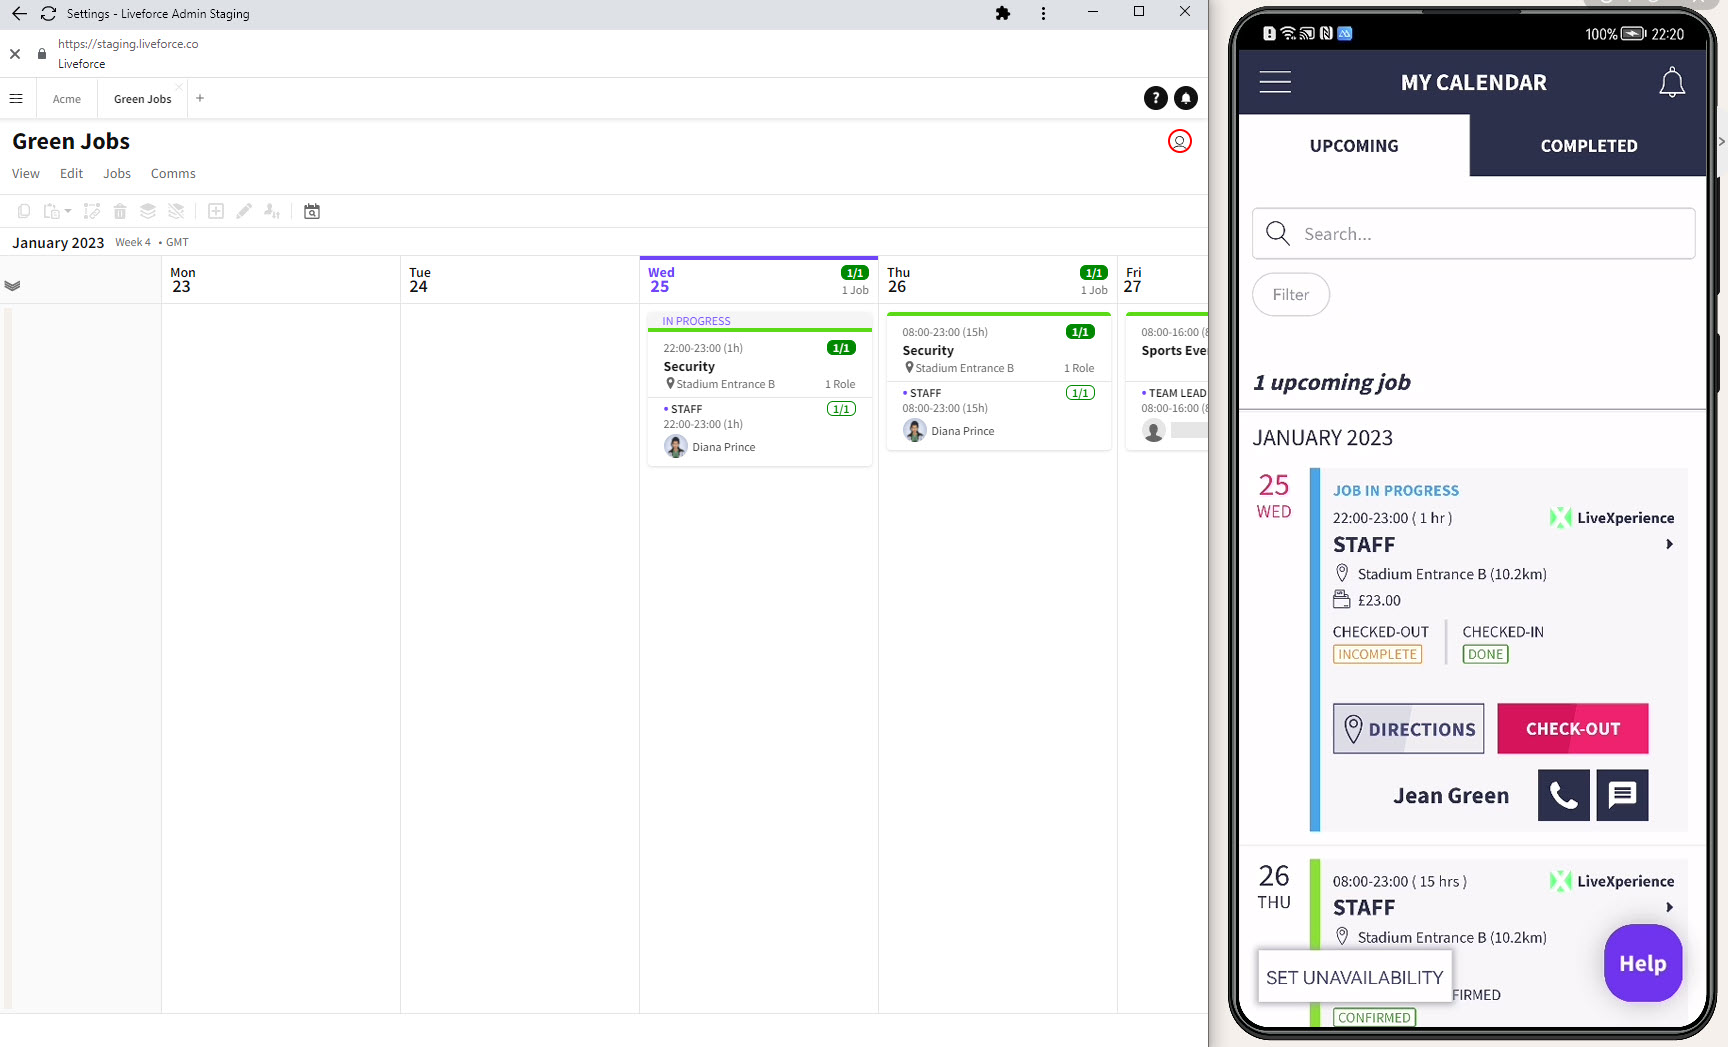Click the site lock icon in address bar
The width and height of the screenshot is (1728, 1047).
(42, 54)
